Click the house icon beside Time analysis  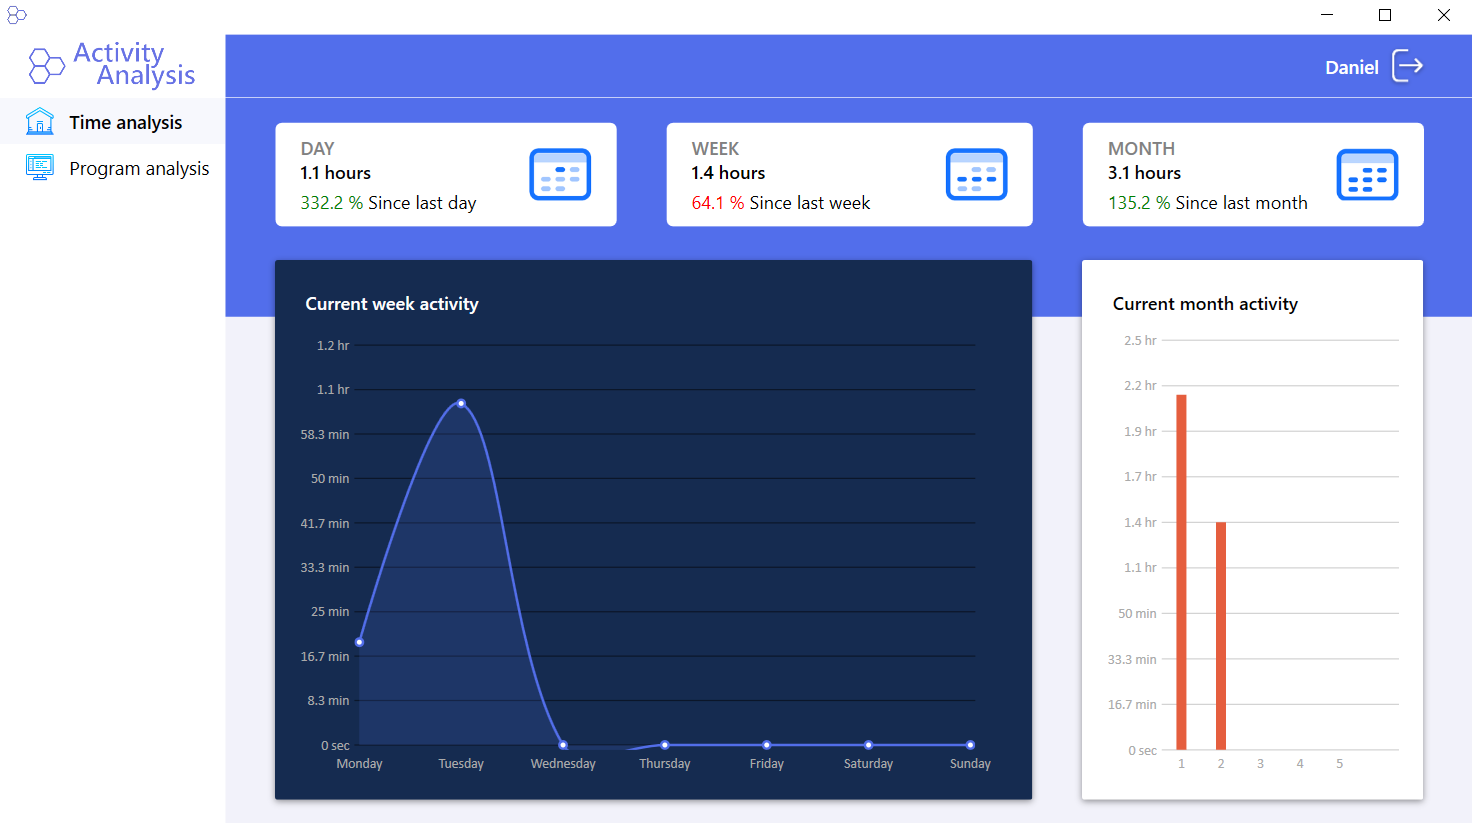pyautogui.click(x=40, y=121)
